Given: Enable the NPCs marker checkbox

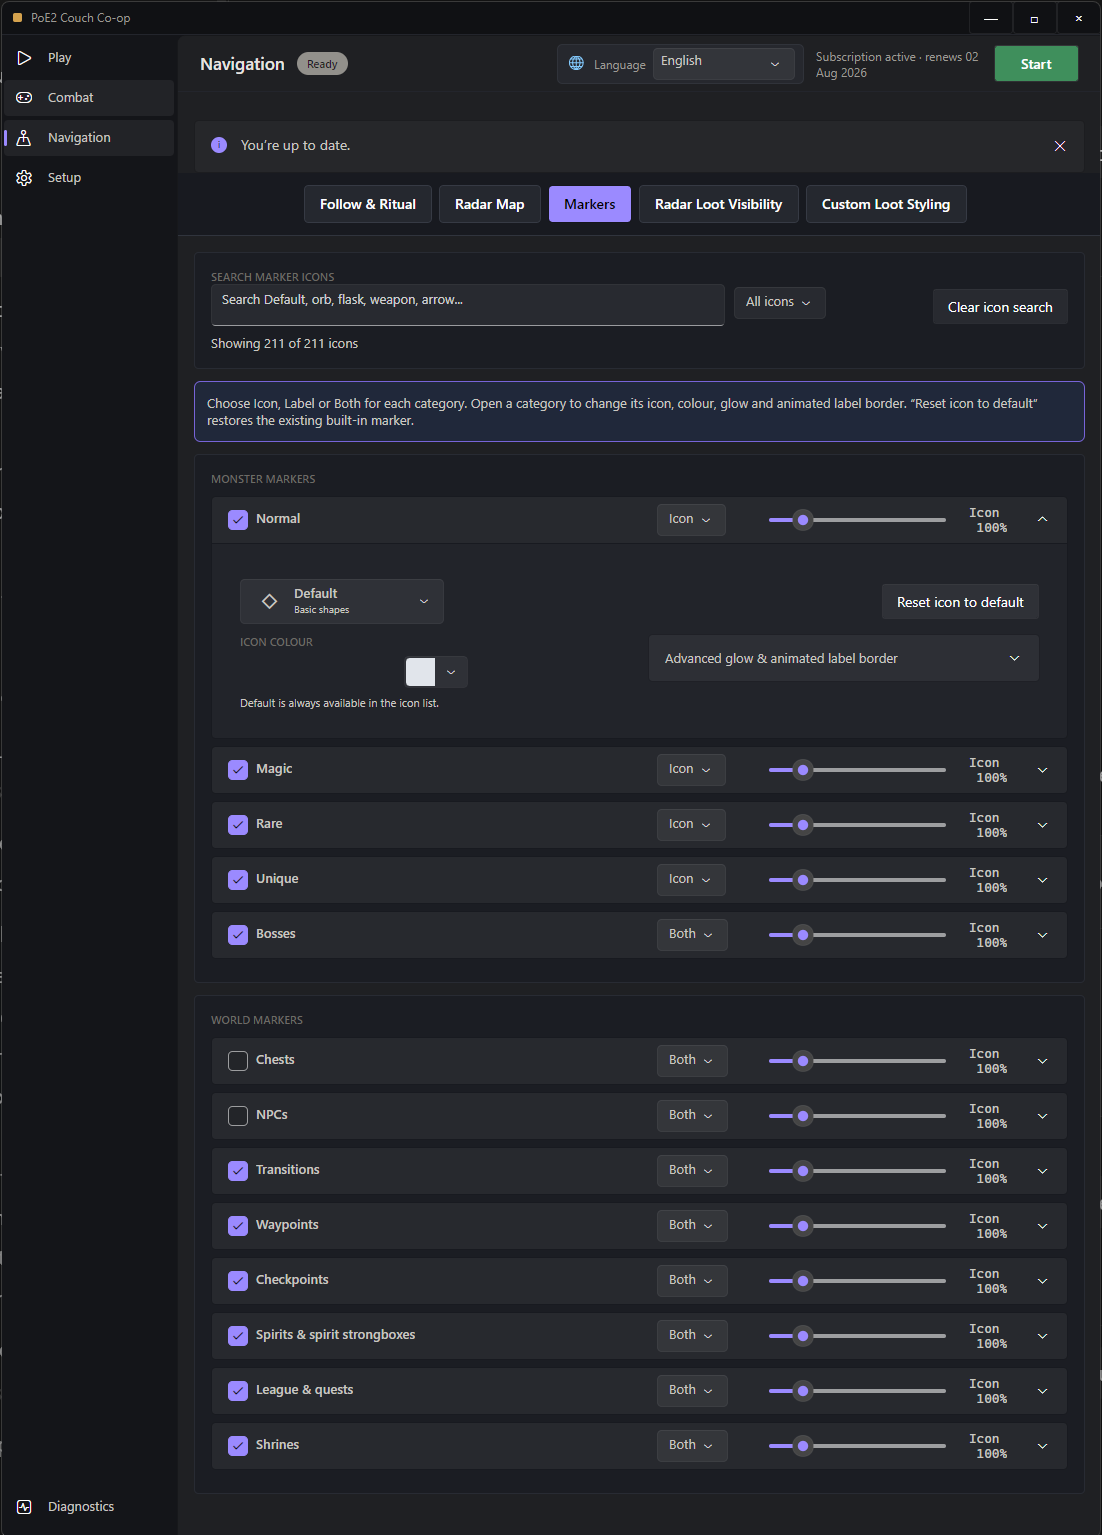Looking at the screenshot, I should [238, 1116].
